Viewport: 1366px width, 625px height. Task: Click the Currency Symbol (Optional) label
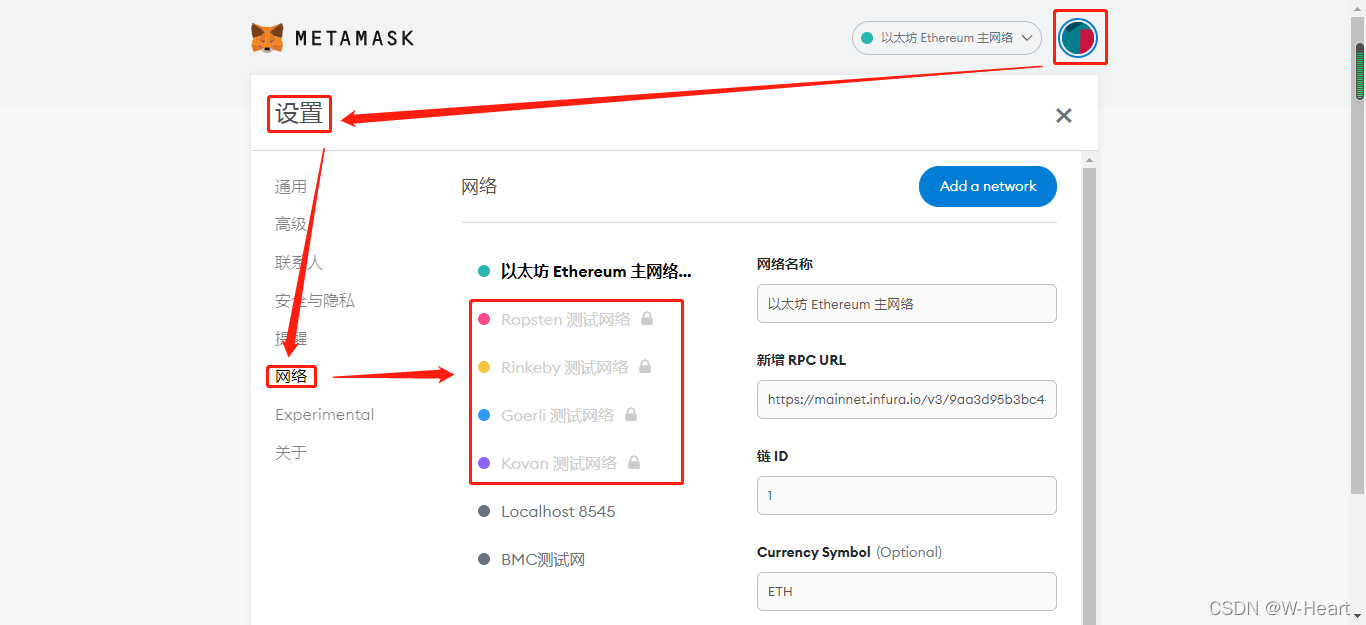[x=849, y=552]
